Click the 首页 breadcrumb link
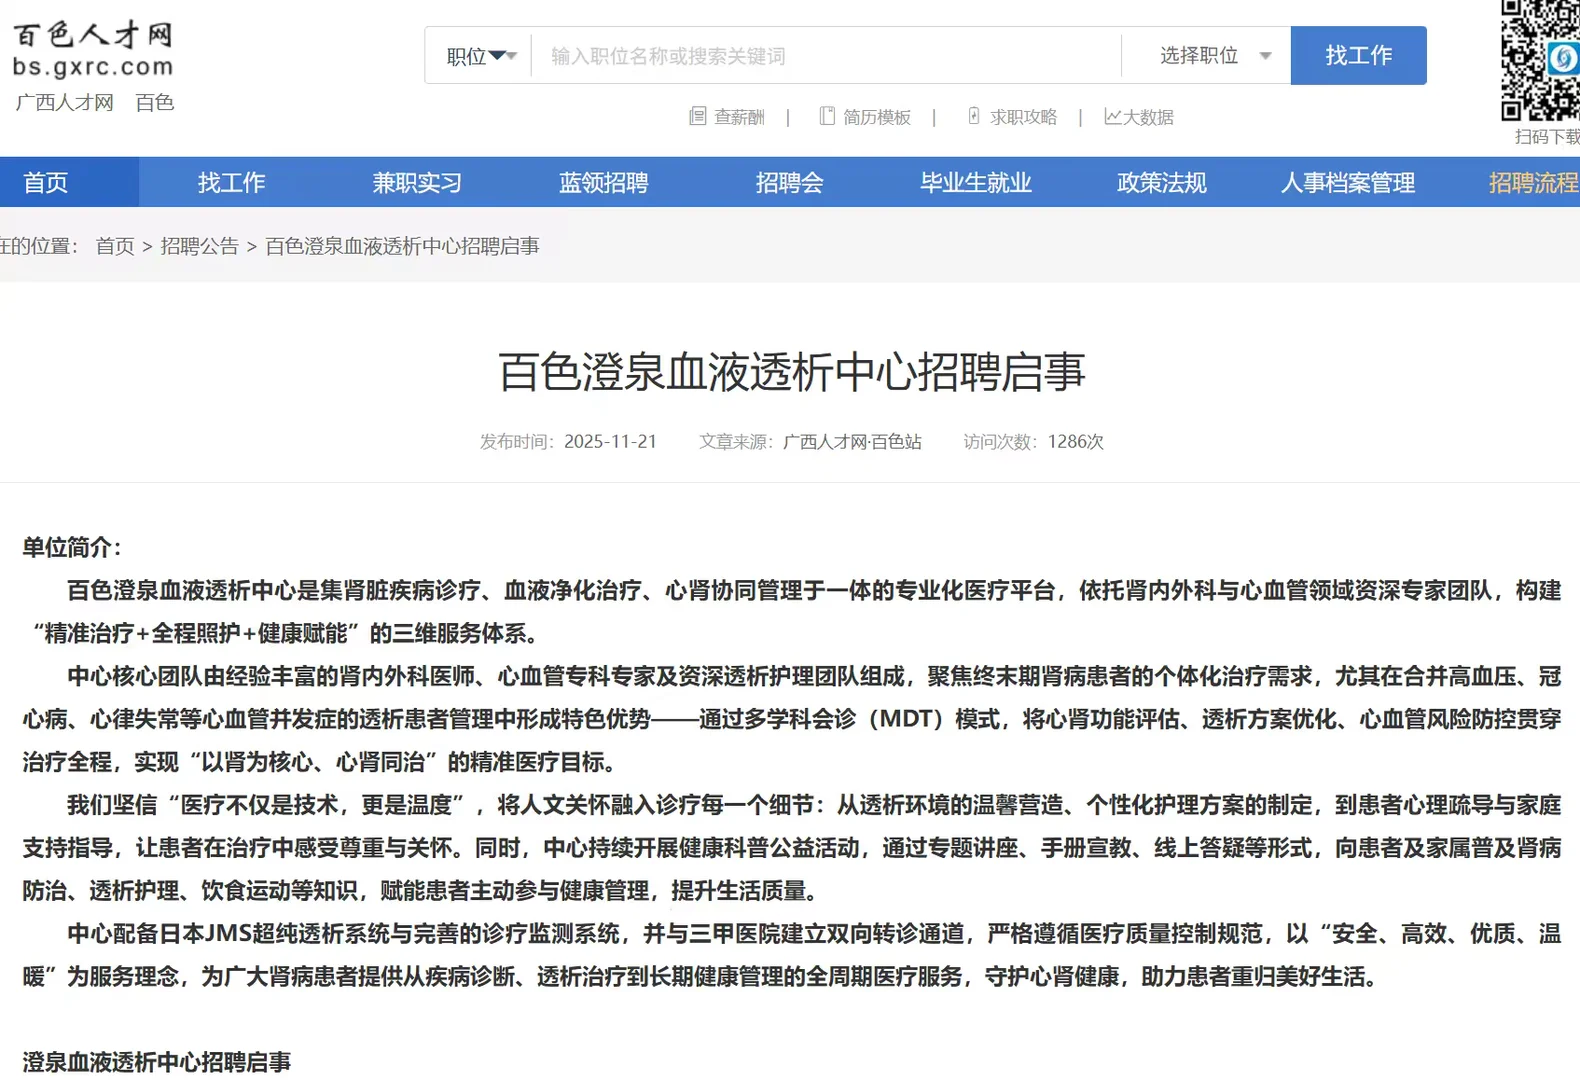 tap(115, 246)
